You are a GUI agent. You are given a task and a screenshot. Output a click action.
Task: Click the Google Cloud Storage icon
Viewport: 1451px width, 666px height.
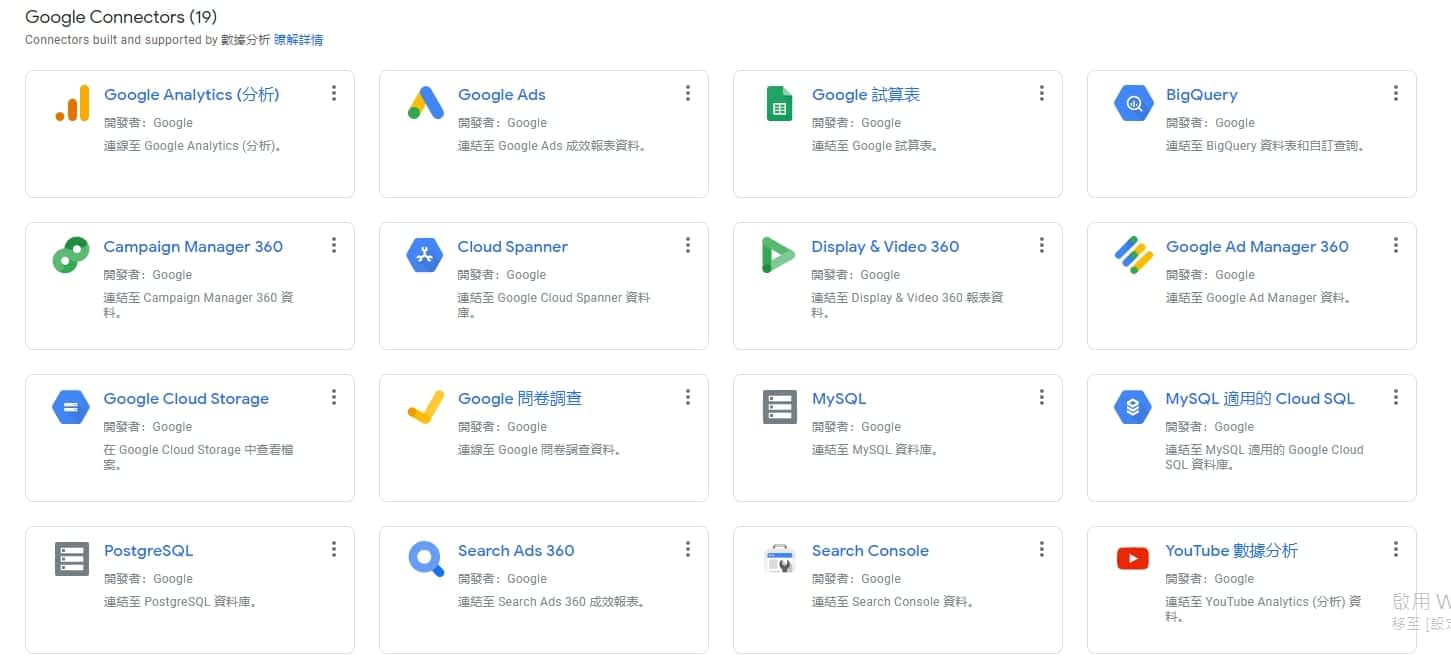coord(71,407)
